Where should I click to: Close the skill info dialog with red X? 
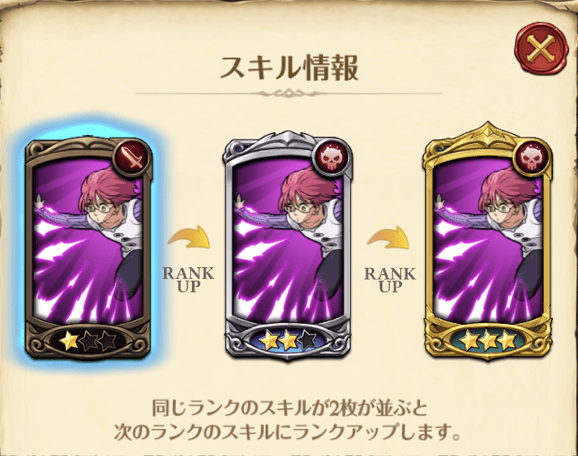(542, 49)
